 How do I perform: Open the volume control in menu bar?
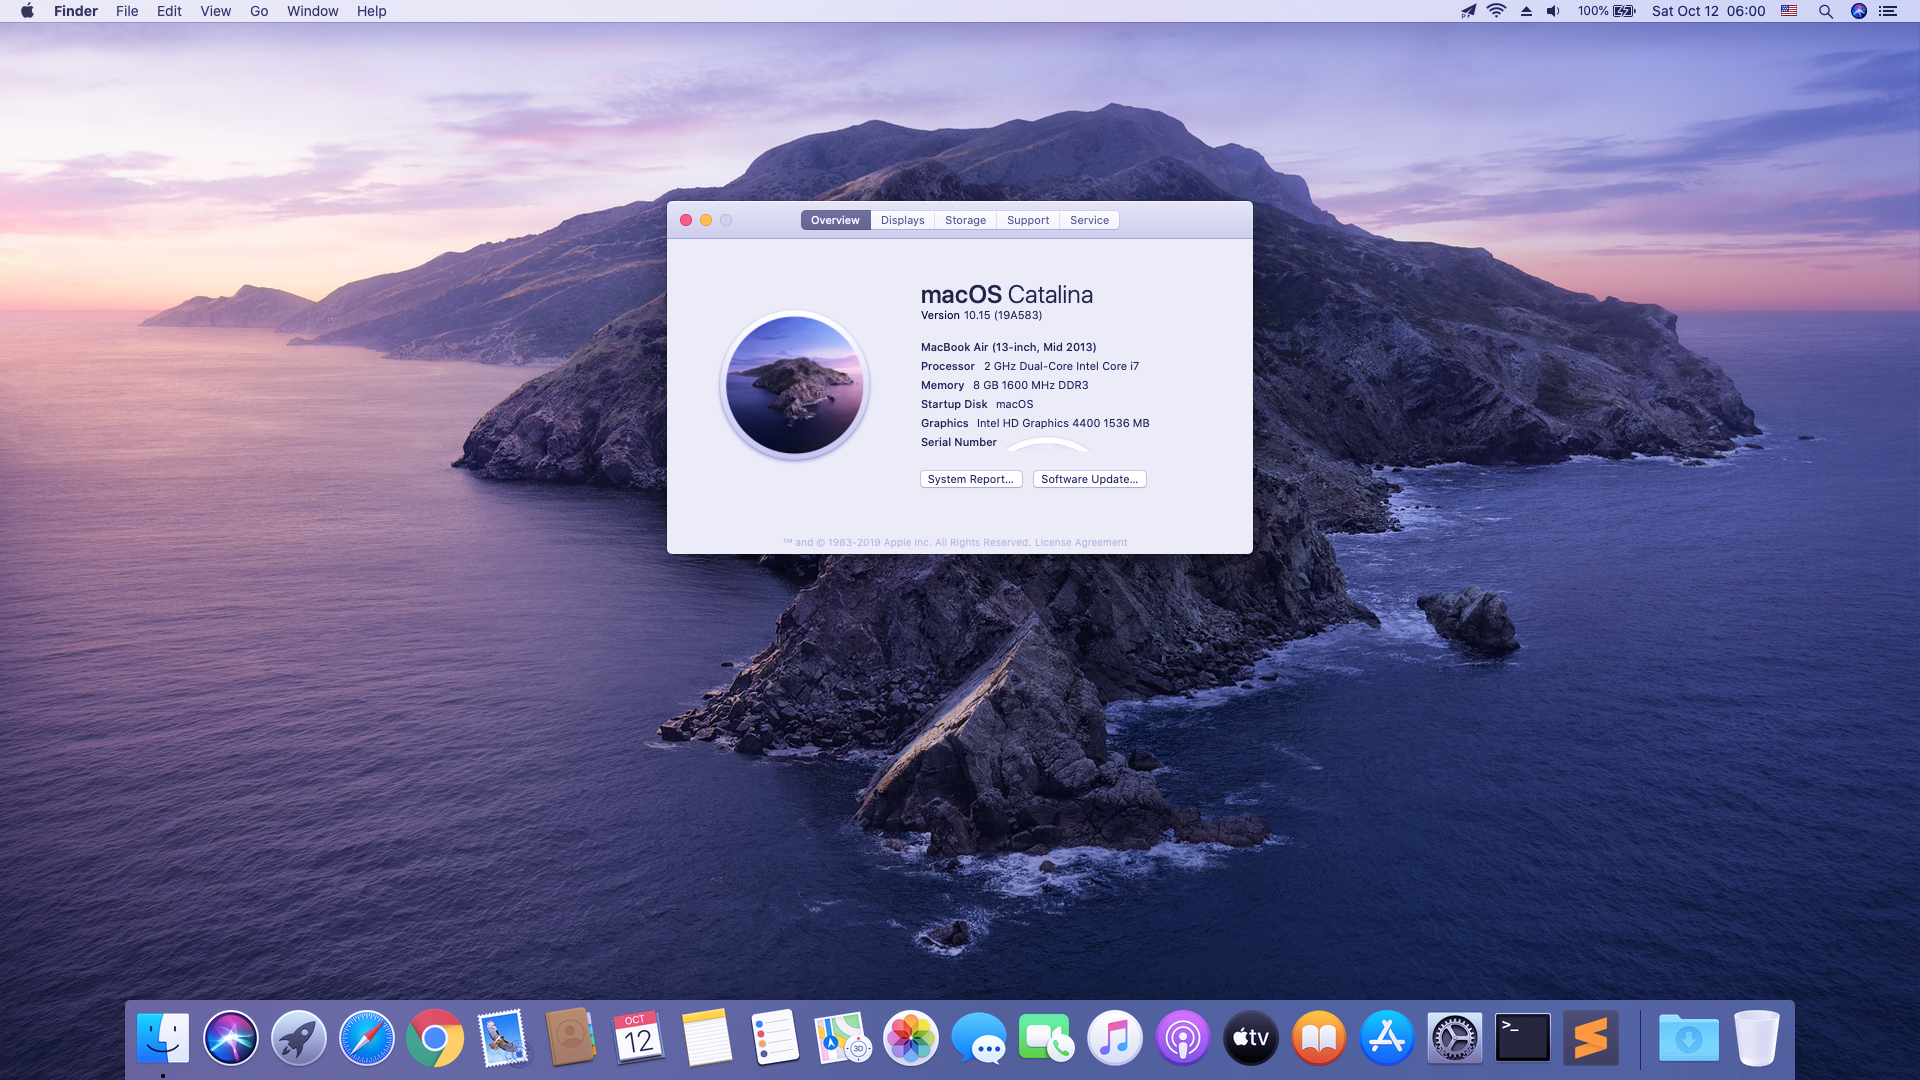(1553, 11)
